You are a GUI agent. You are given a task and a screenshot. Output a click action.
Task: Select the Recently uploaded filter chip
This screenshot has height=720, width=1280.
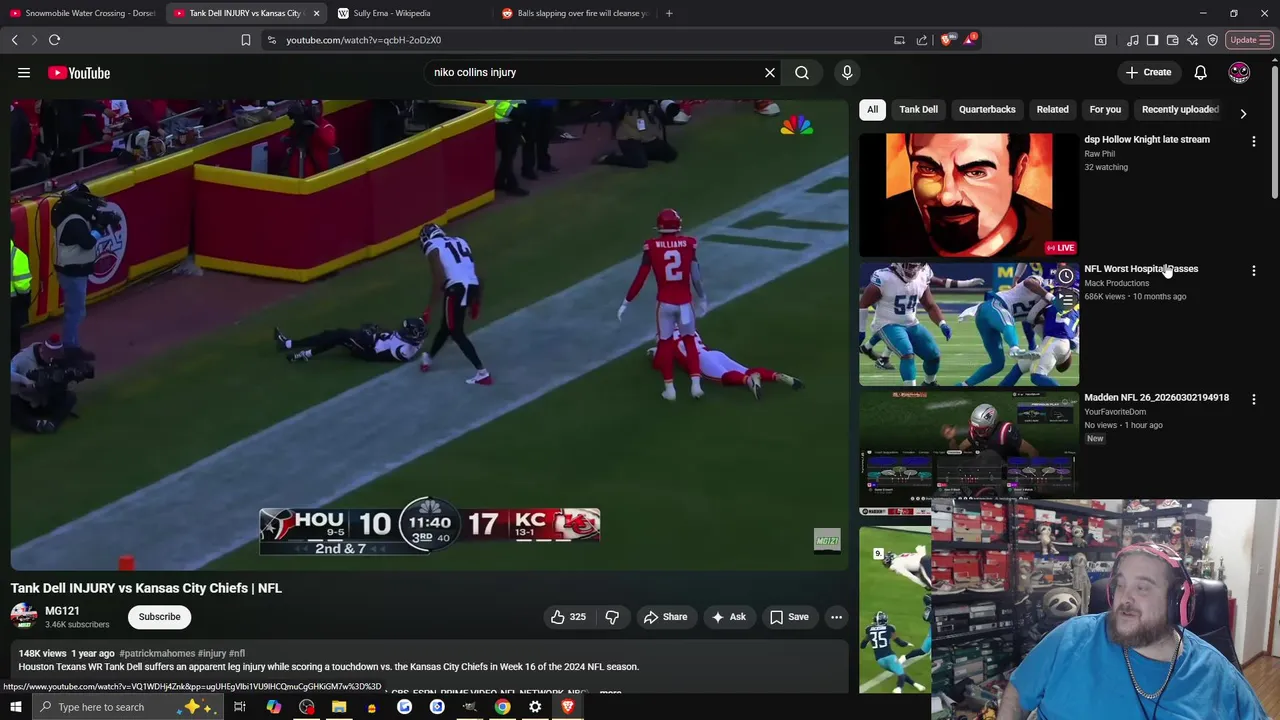pyautogui.click(x=1180, y=109)
